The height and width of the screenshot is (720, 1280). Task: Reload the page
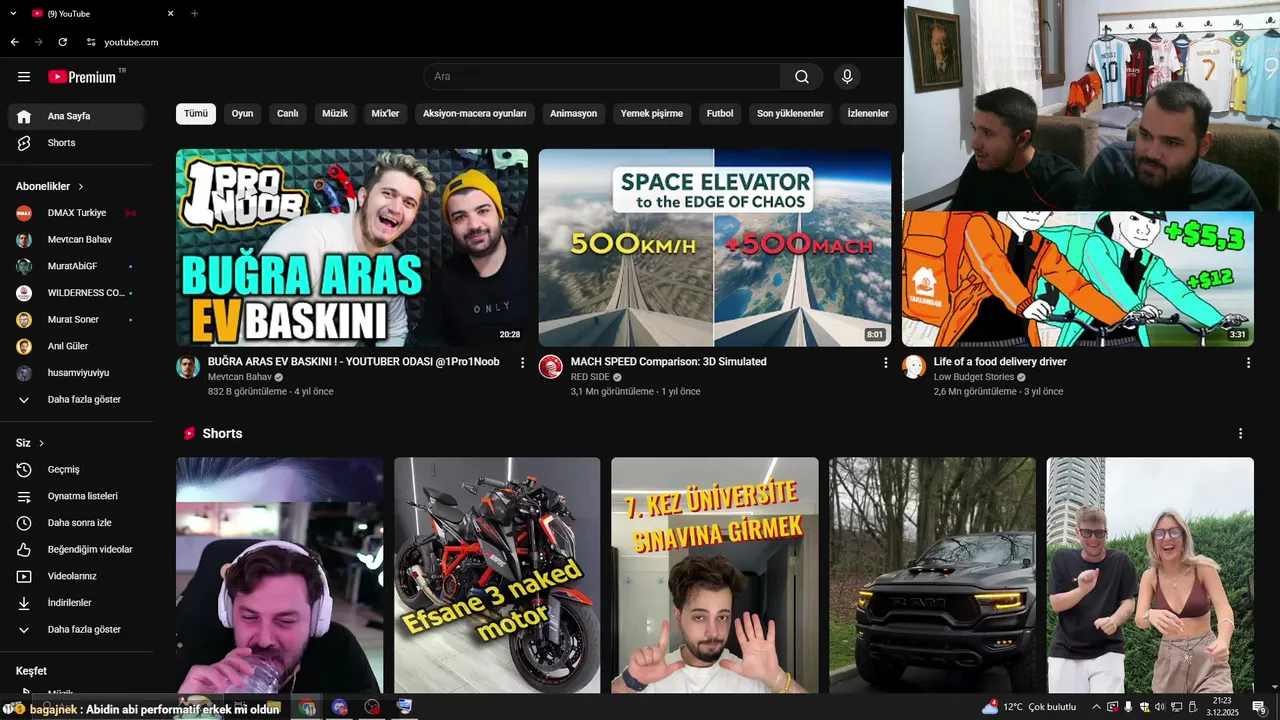[x=62, y=42]
